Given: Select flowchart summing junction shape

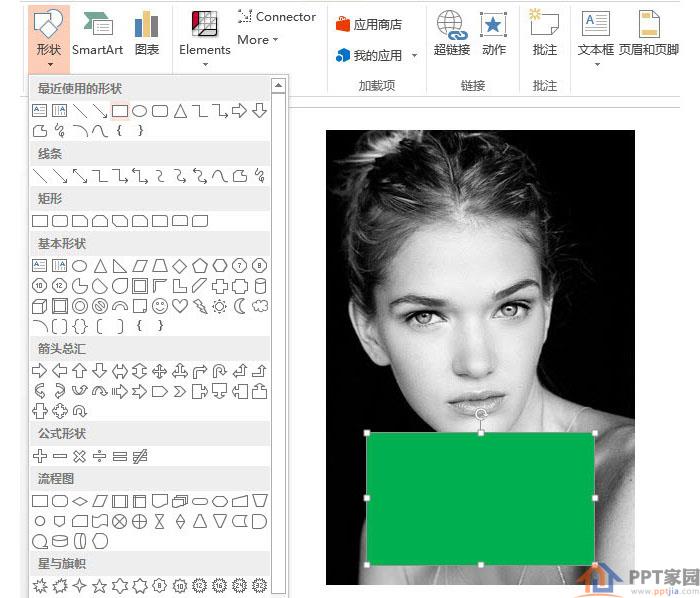Looking at the screenshot, I should (x=120, y=521).
